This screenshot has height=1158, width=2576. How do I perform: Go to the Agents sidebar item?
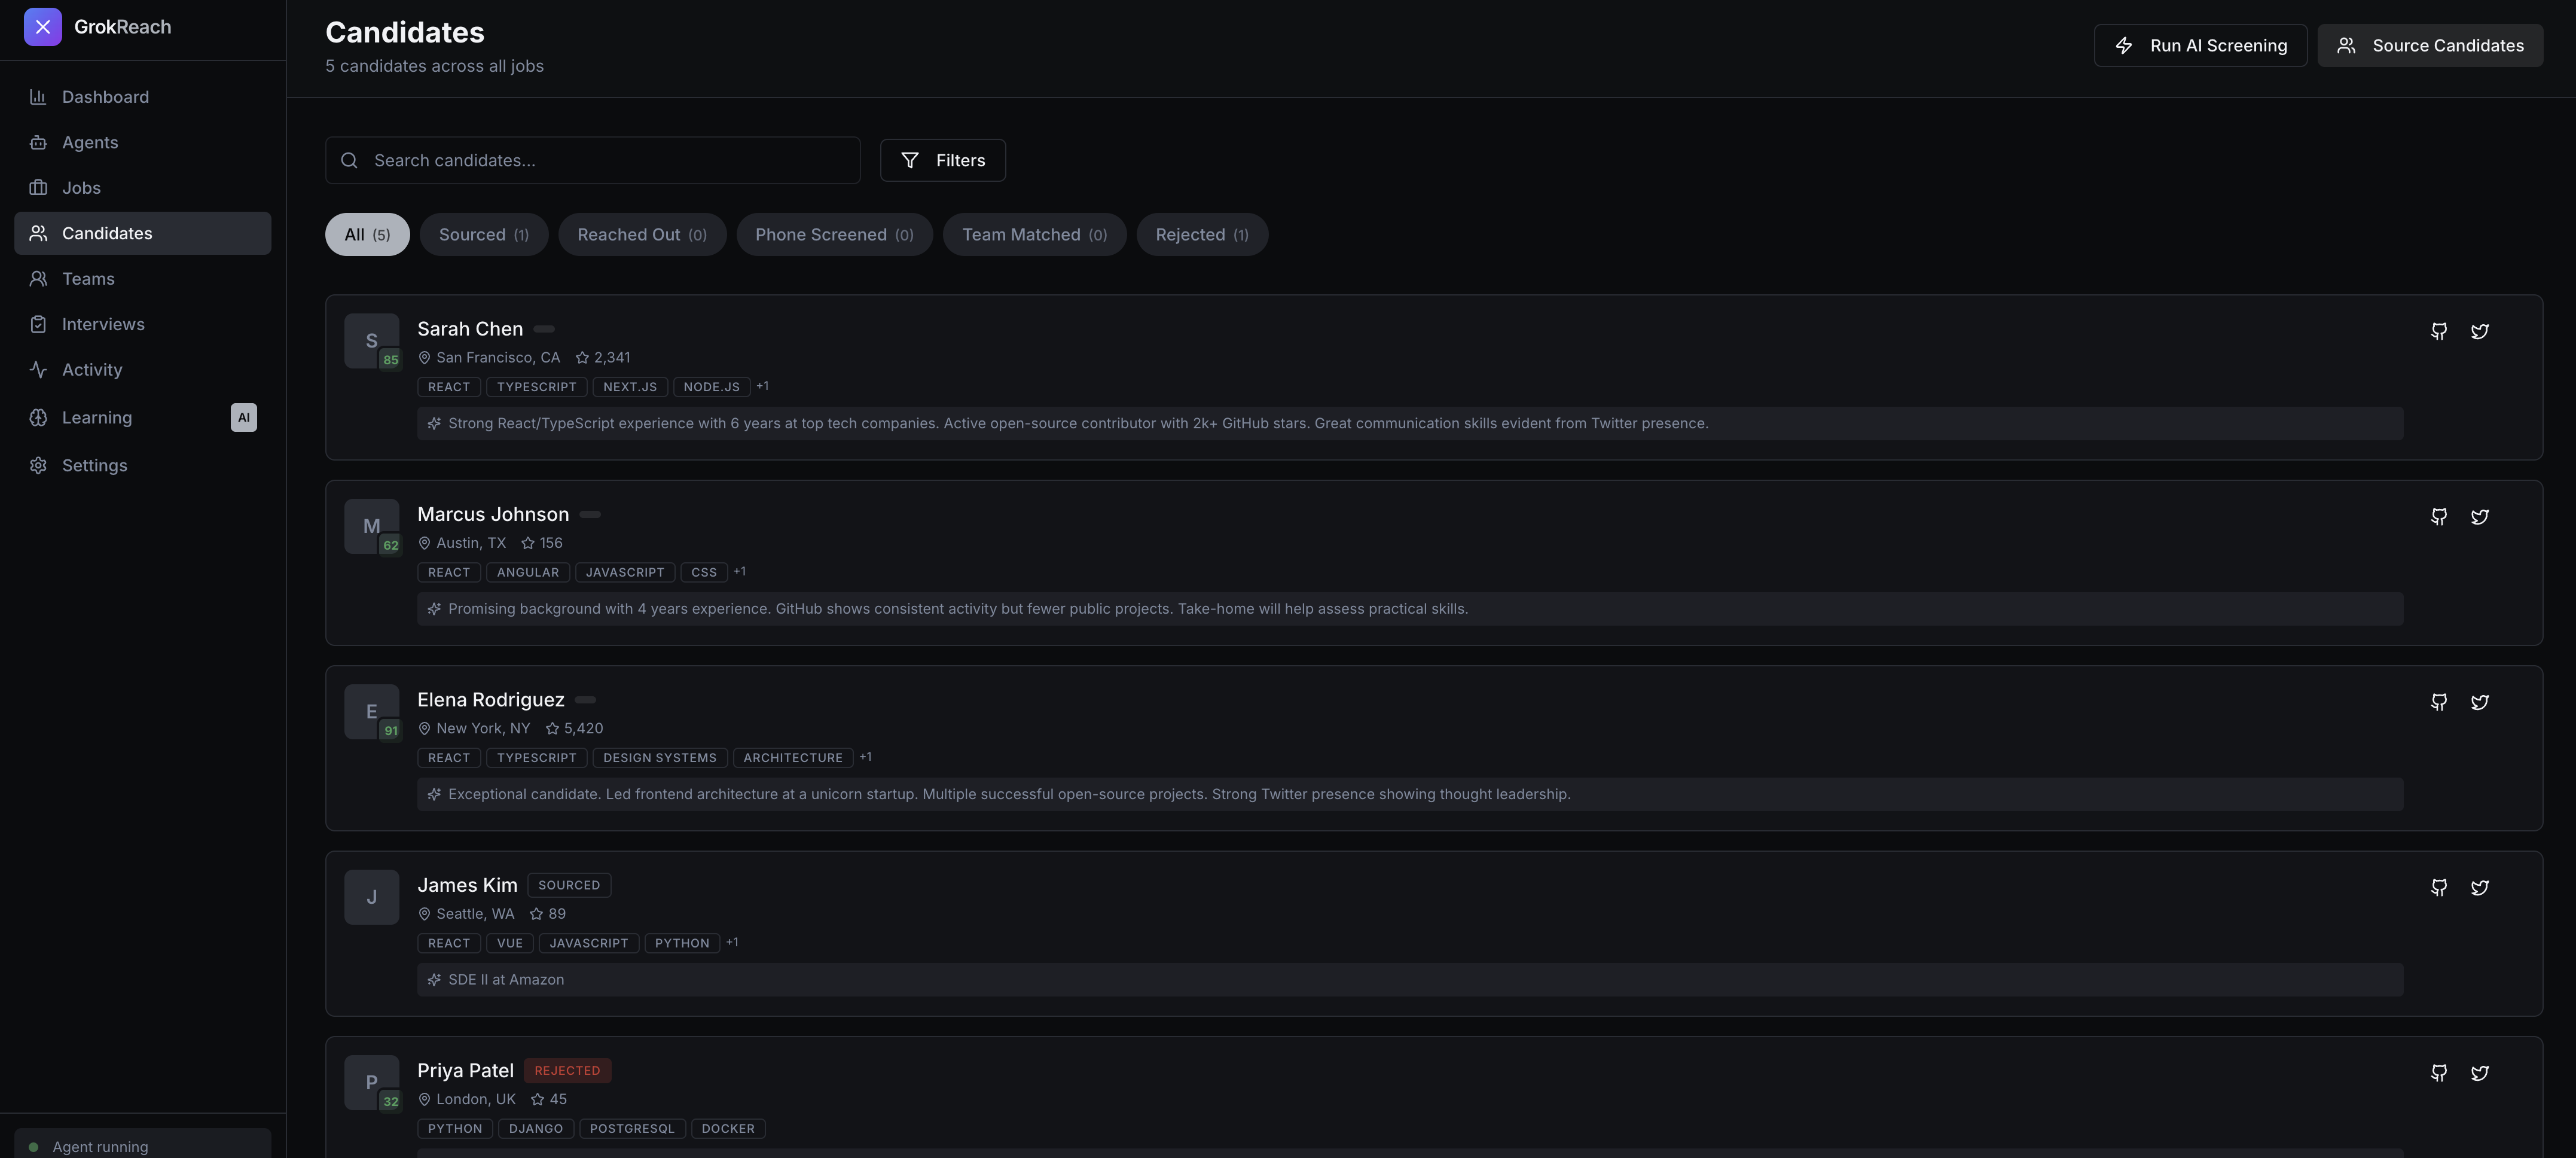(89, 142)
